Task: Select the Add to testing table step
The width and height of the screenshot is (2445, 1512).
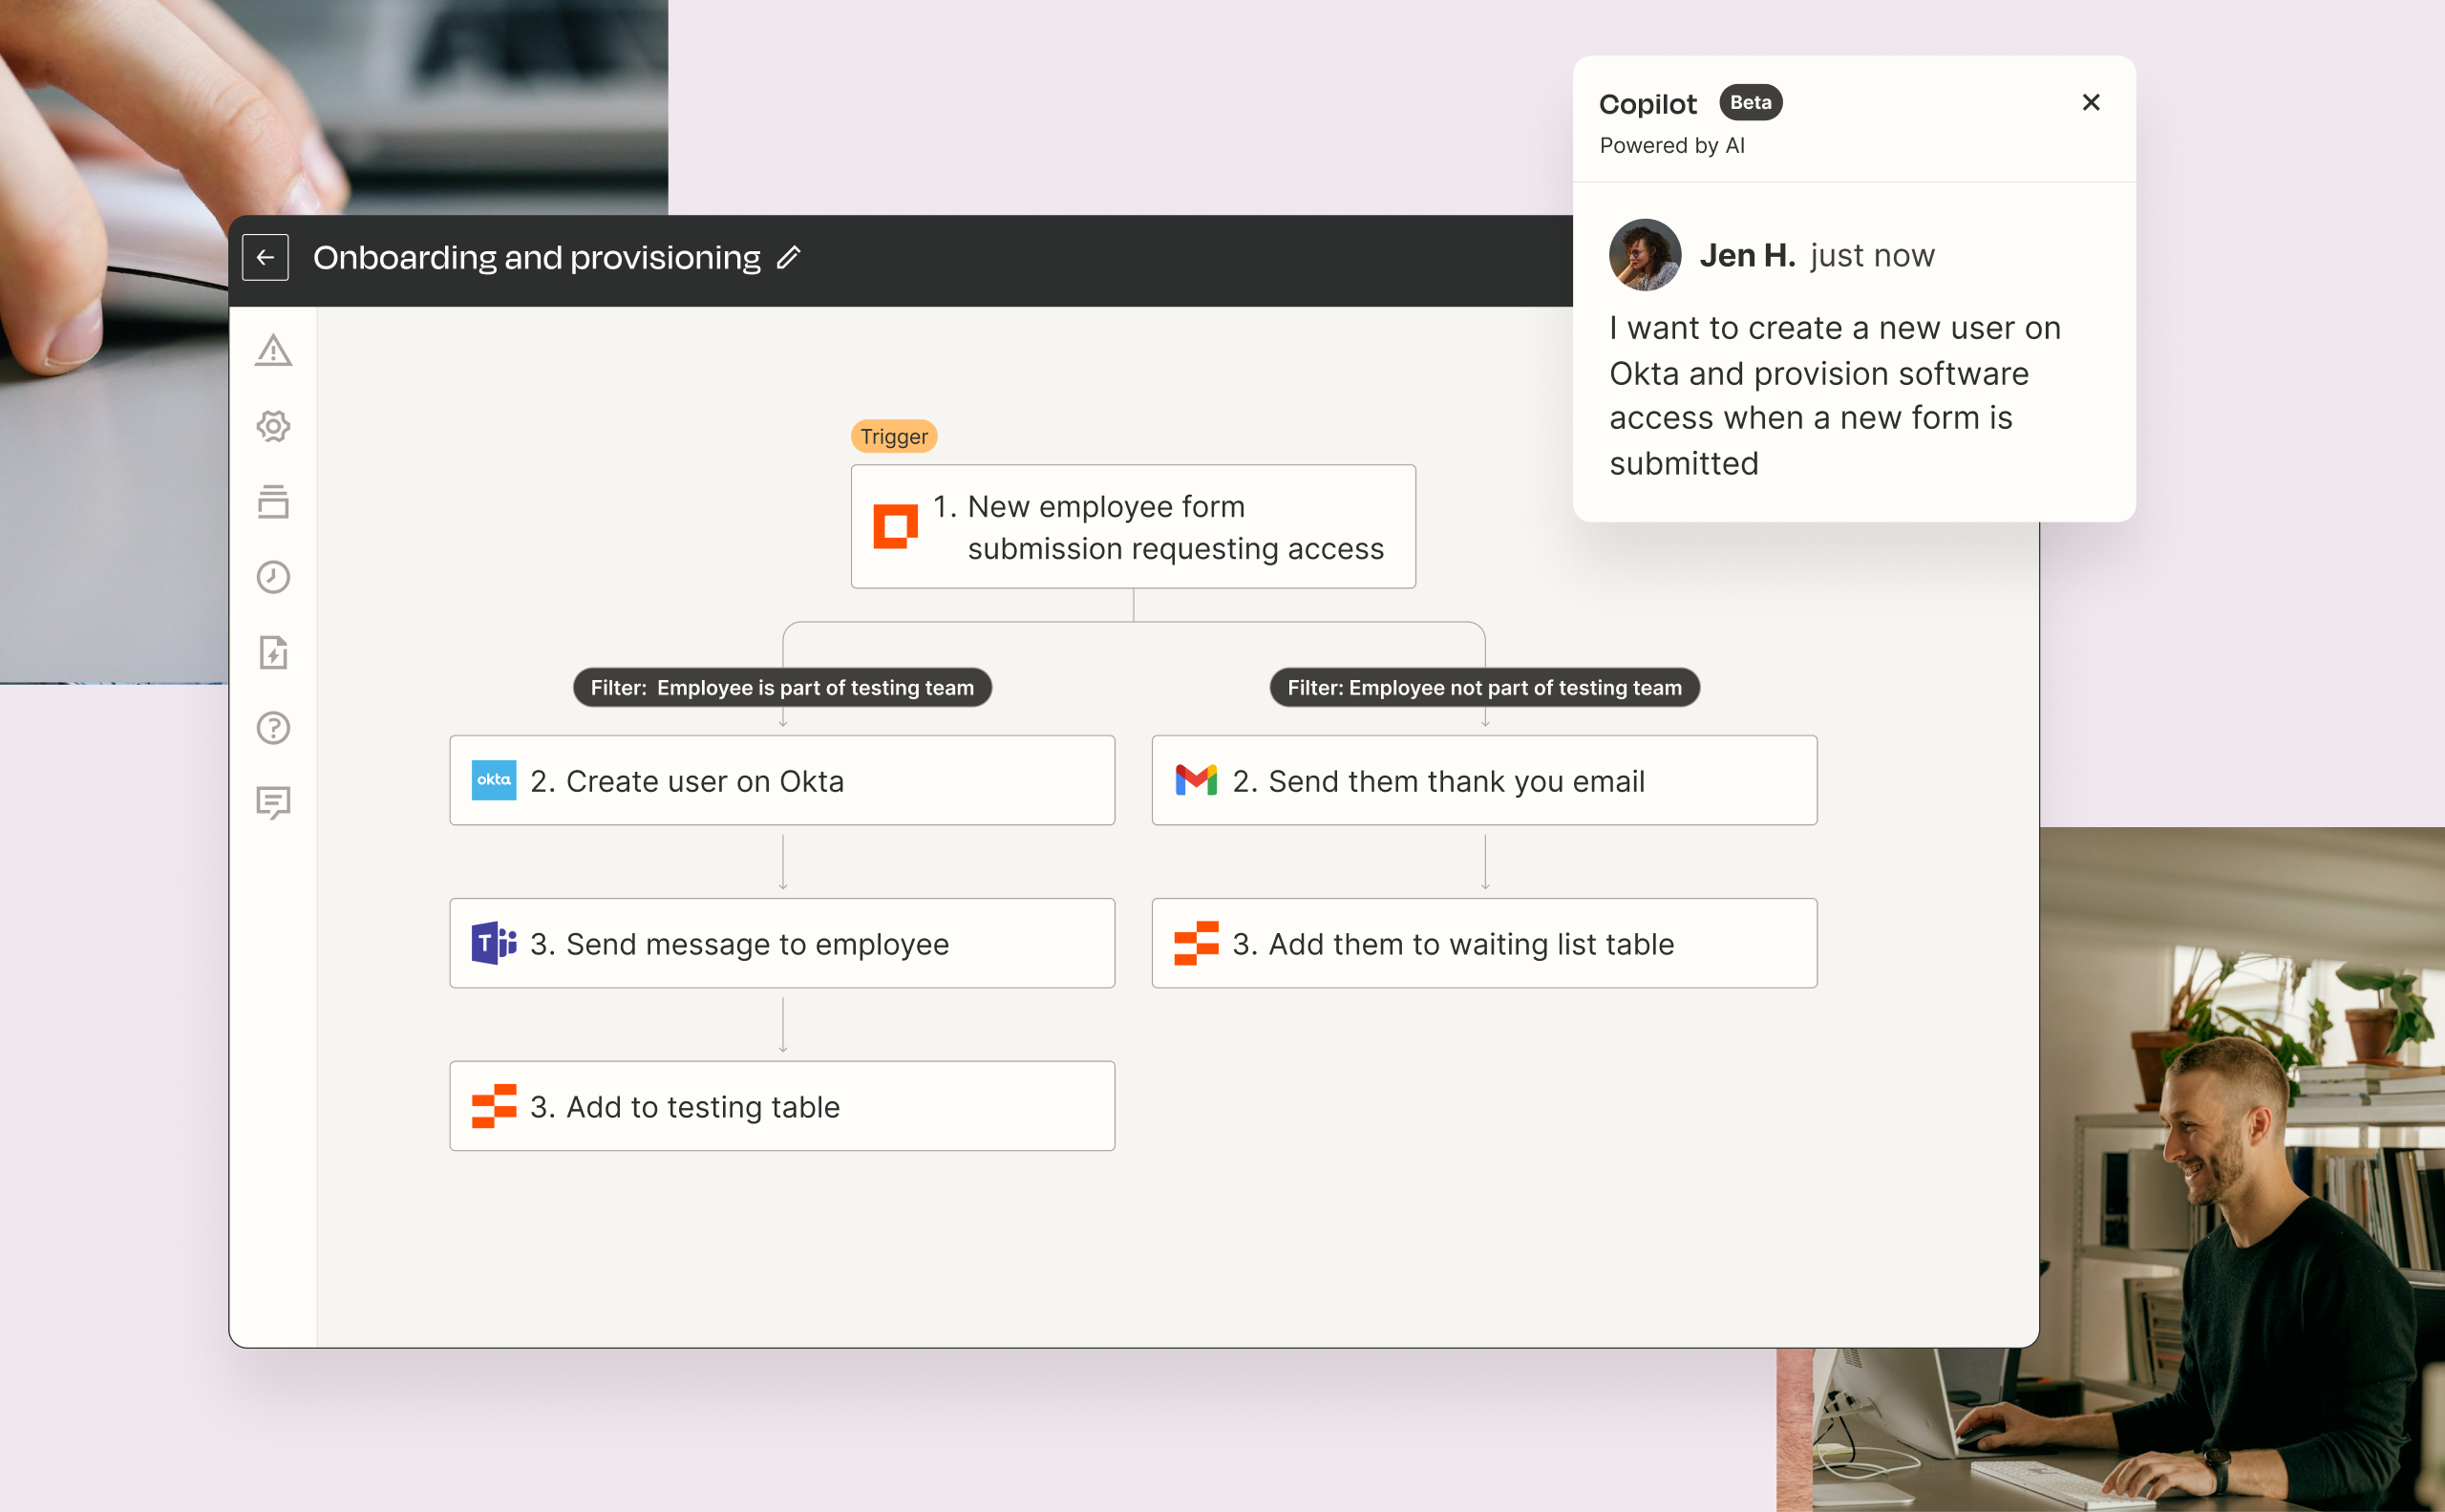Action: tap(782, 1107)
